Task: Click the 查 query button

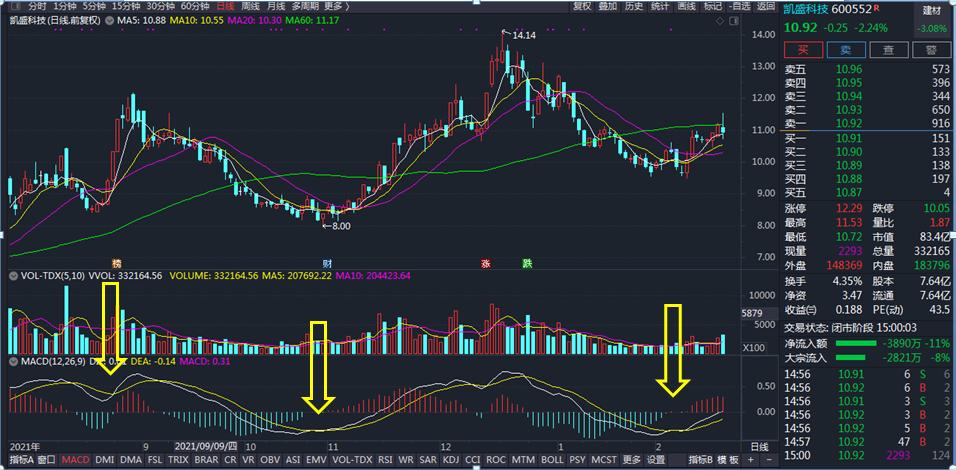Action: 888,49
